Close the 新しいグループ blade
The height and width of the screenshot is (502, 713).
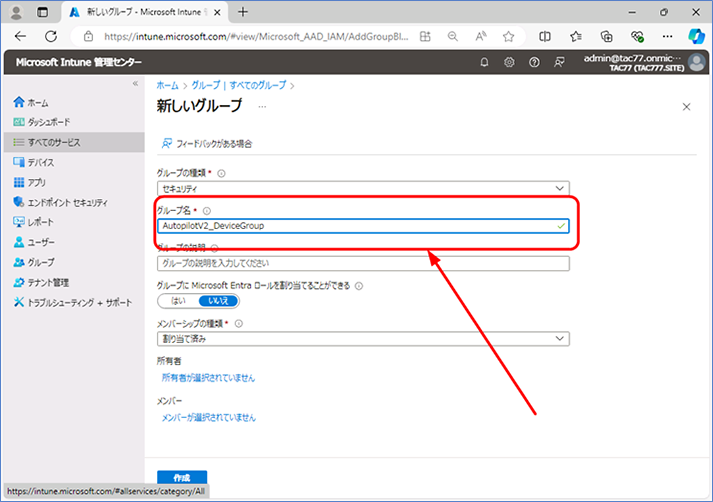click(x=687, y=107)
